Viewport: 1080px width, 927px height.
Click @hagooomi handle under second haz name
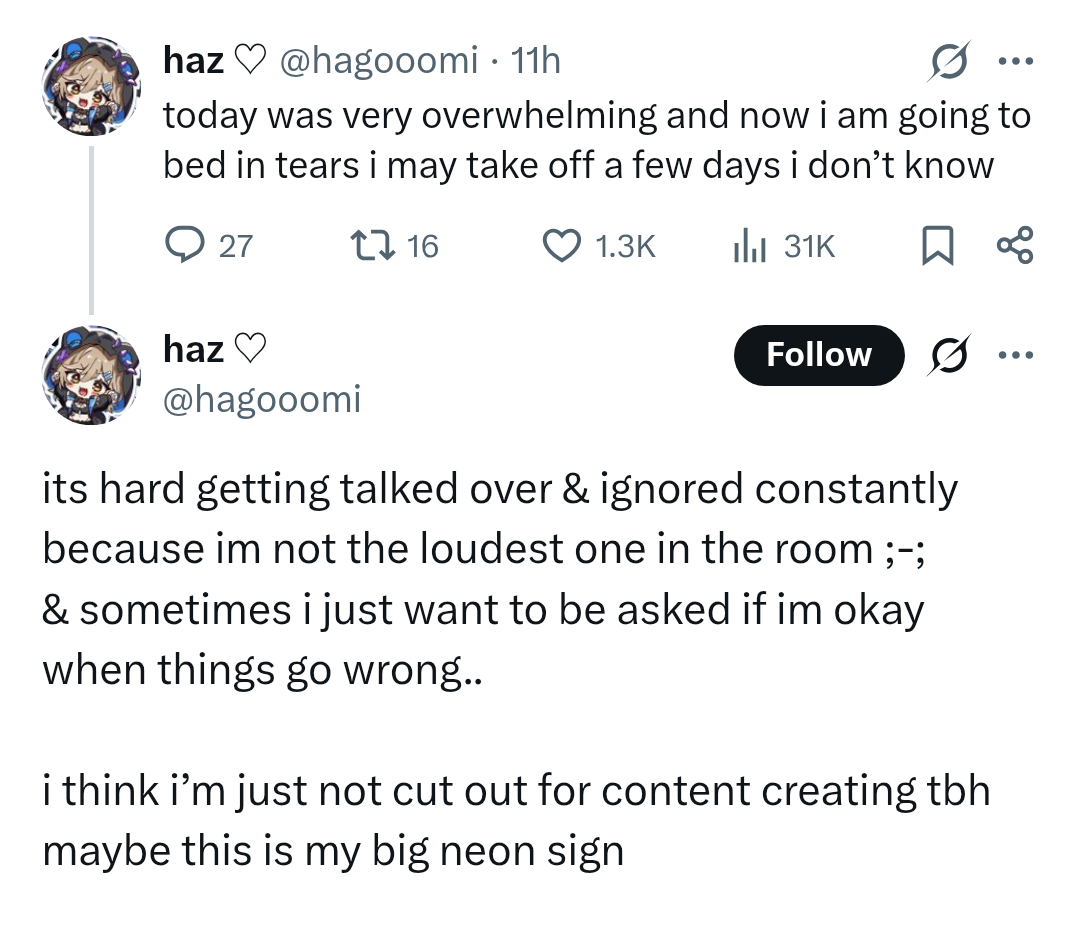click(262, 399)
